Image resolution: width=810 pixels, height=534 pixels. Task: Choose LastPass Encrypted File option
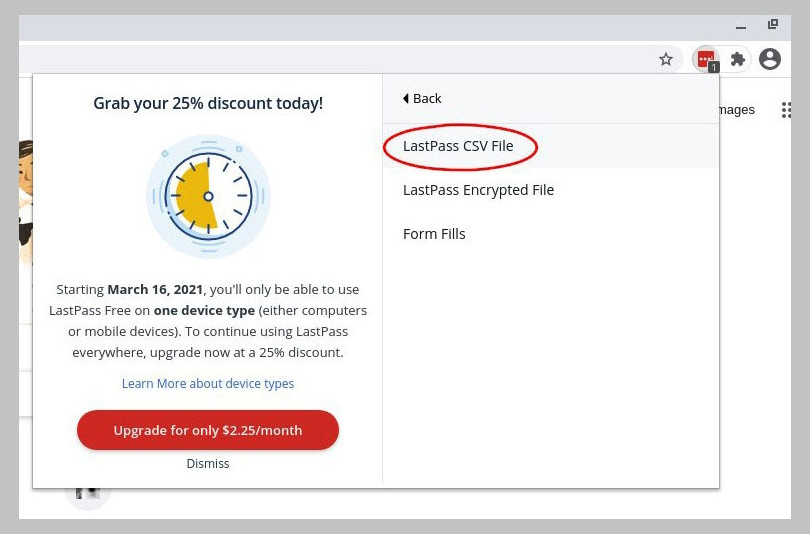[478, 190]
